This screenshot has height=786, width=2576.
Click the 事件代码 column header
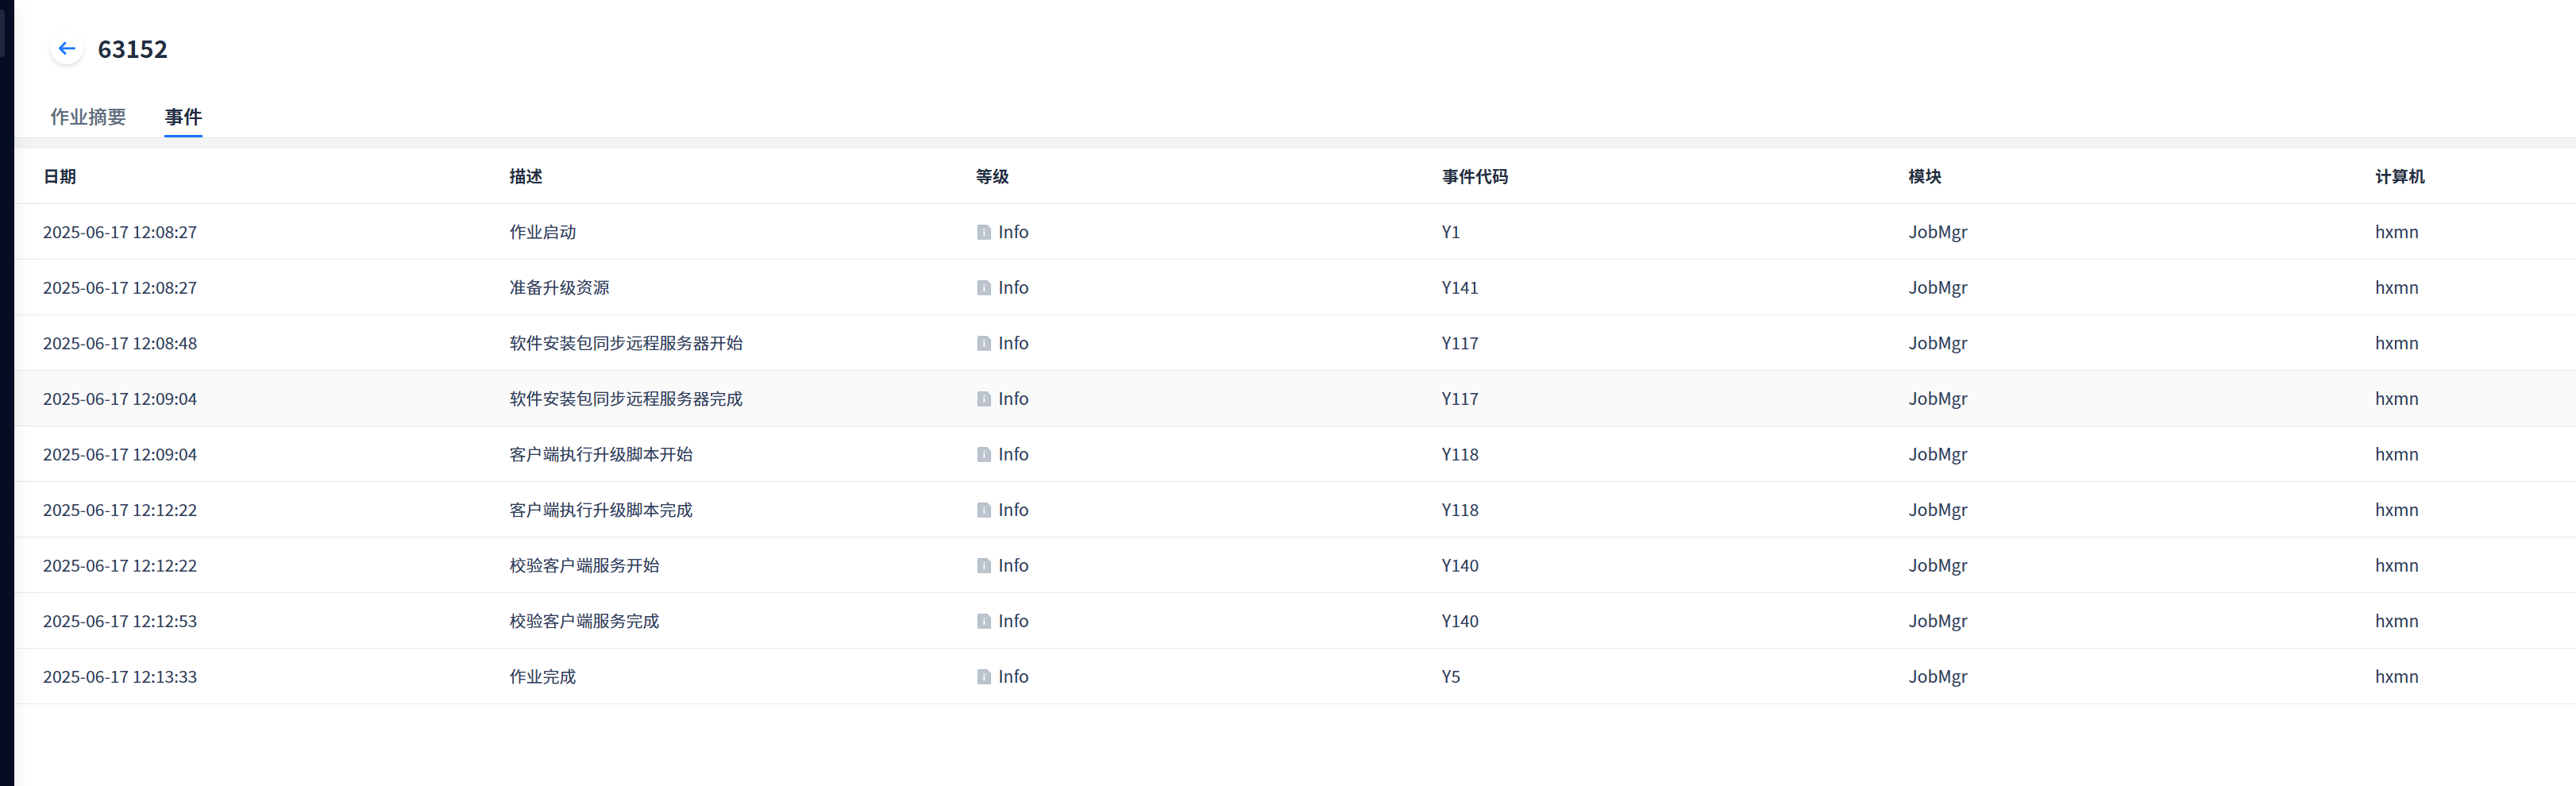point(1474,177)
